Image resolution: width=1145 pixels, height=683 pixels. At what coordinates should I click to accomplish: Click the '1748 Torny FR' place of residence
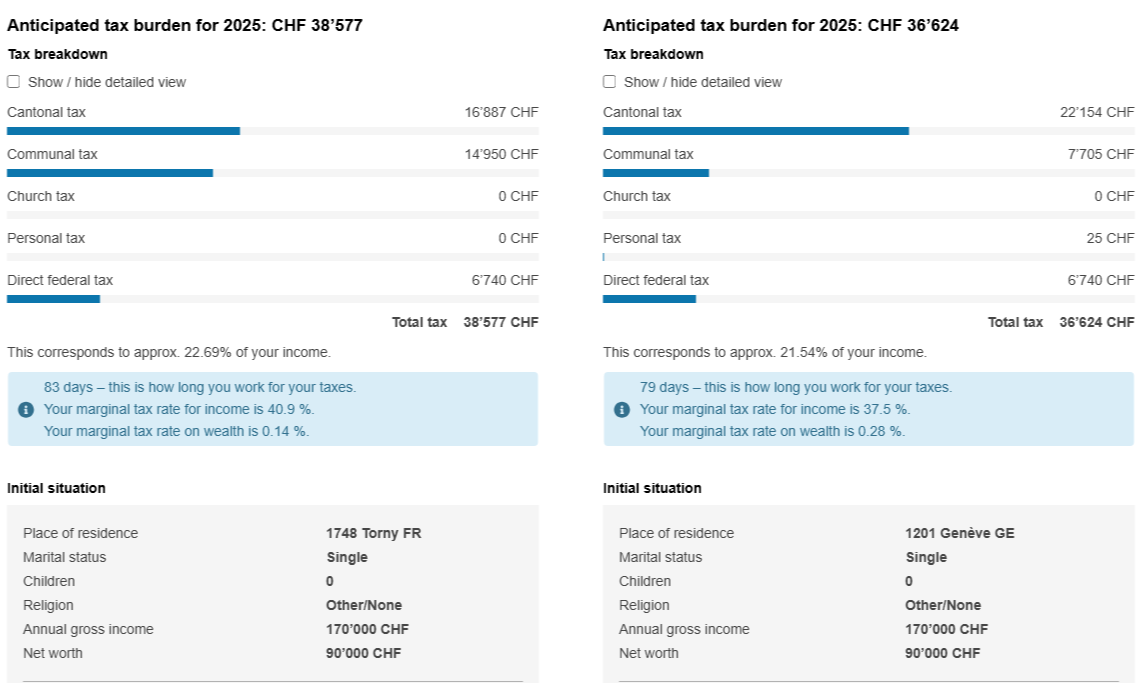click(373, 533)
